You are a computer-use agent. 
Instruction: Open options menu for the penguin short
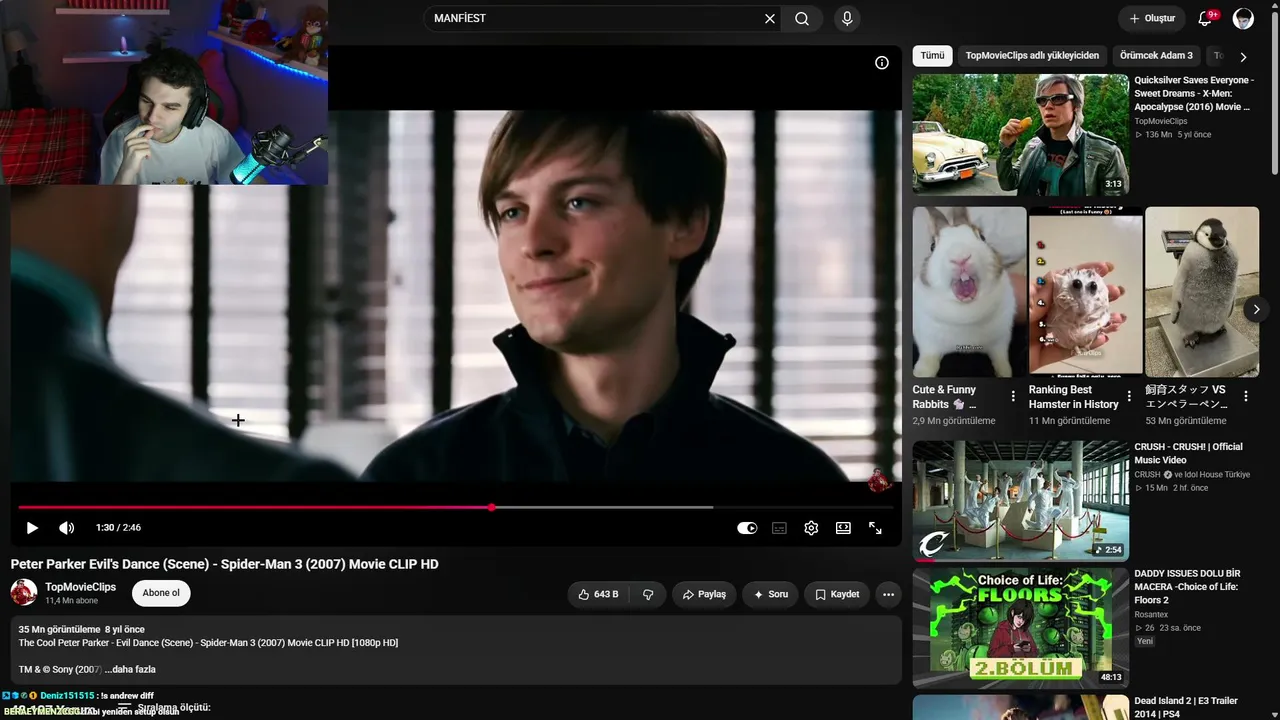click(1246, 396)
